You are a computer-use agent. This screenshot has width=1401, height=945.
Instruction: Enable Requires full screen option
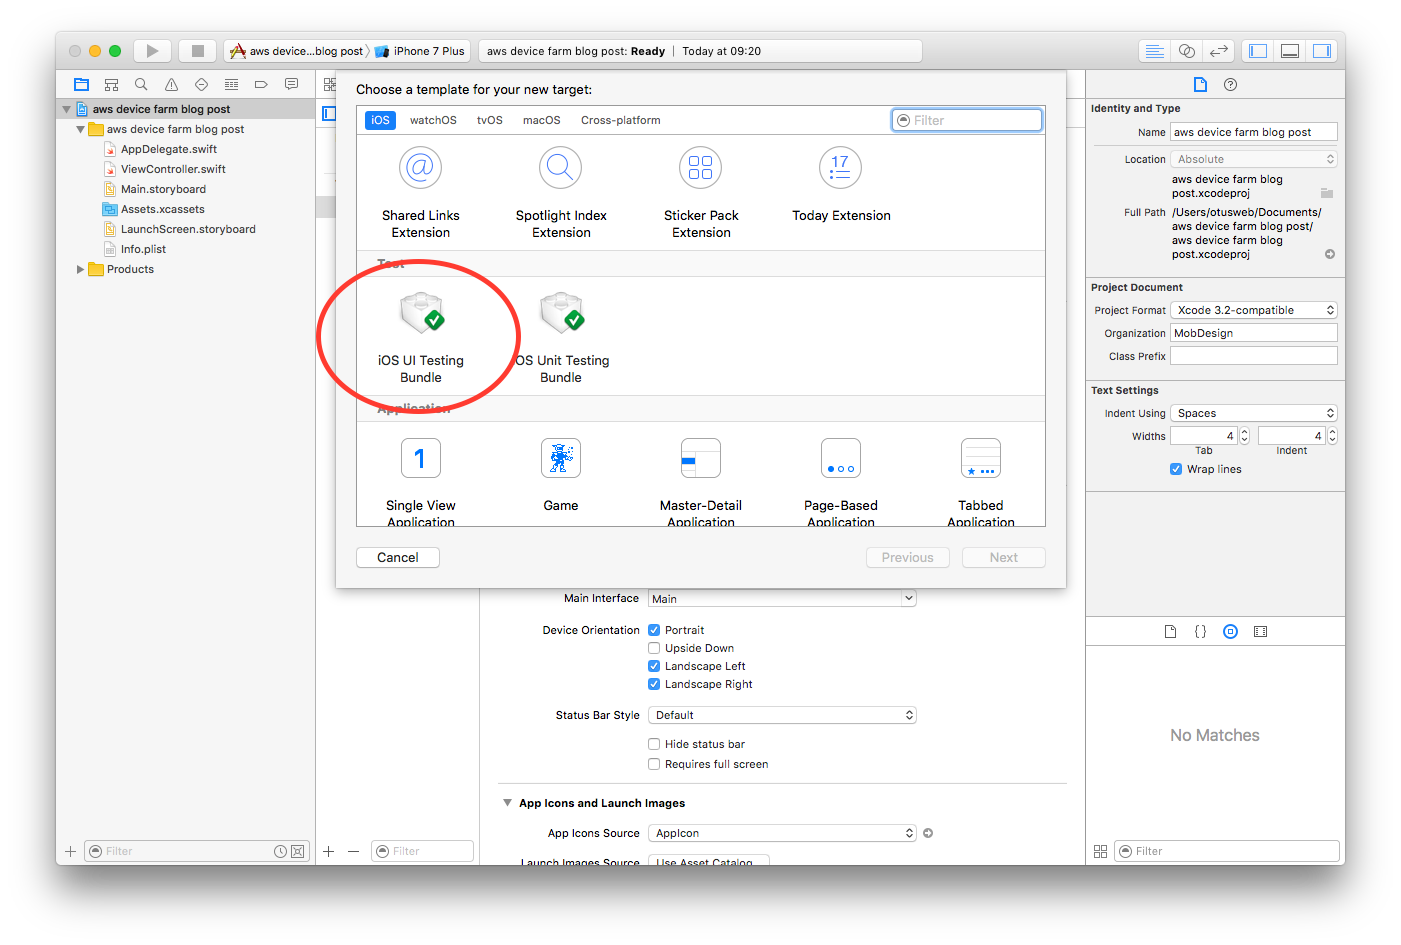pos(654,764)
